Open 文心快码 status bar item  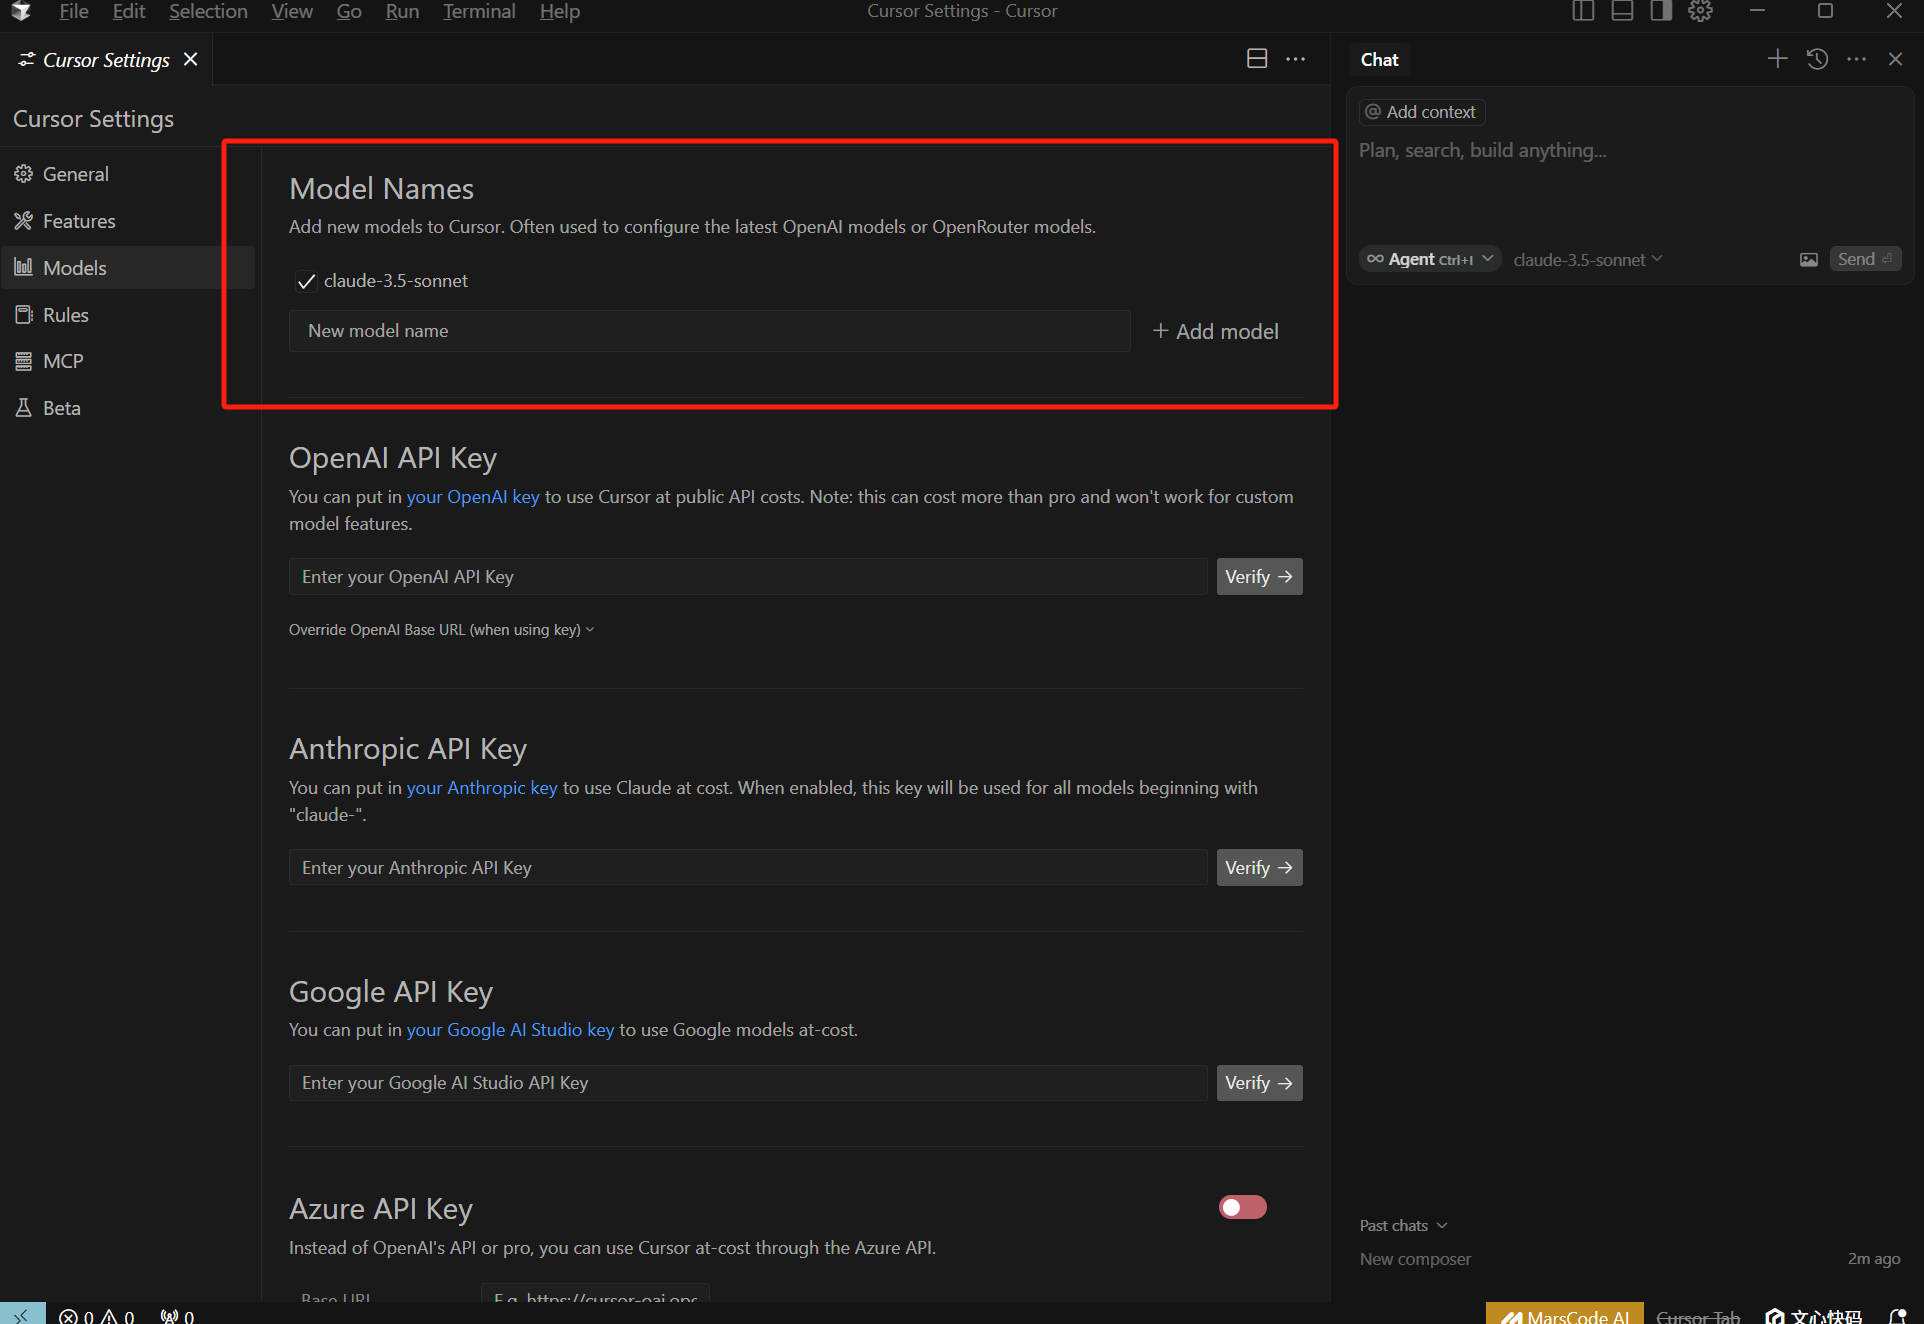1813,1316
